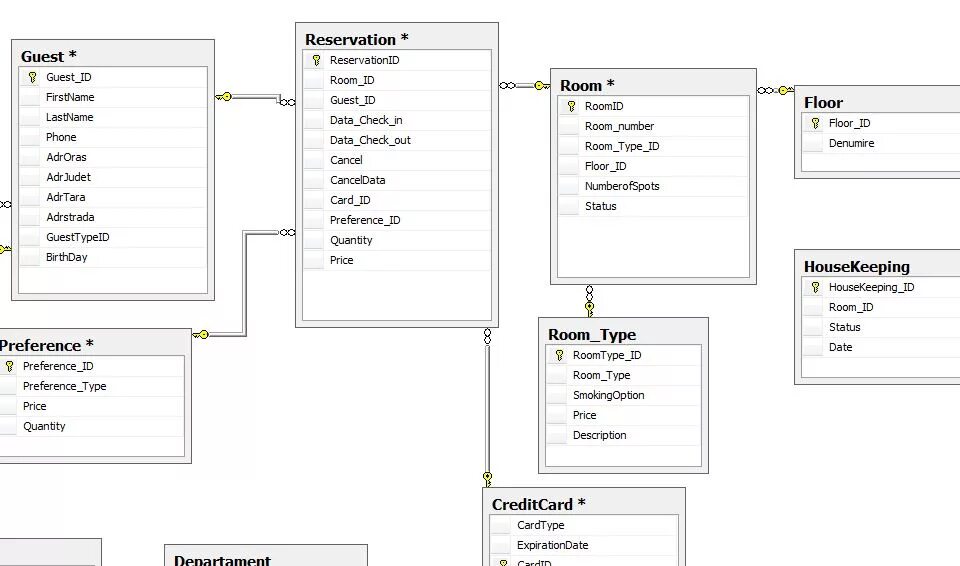Screen dimensions: 960x566
Task: Select Quantity column in Preference table
Action: pyautogui.click(x=92, y=426)
